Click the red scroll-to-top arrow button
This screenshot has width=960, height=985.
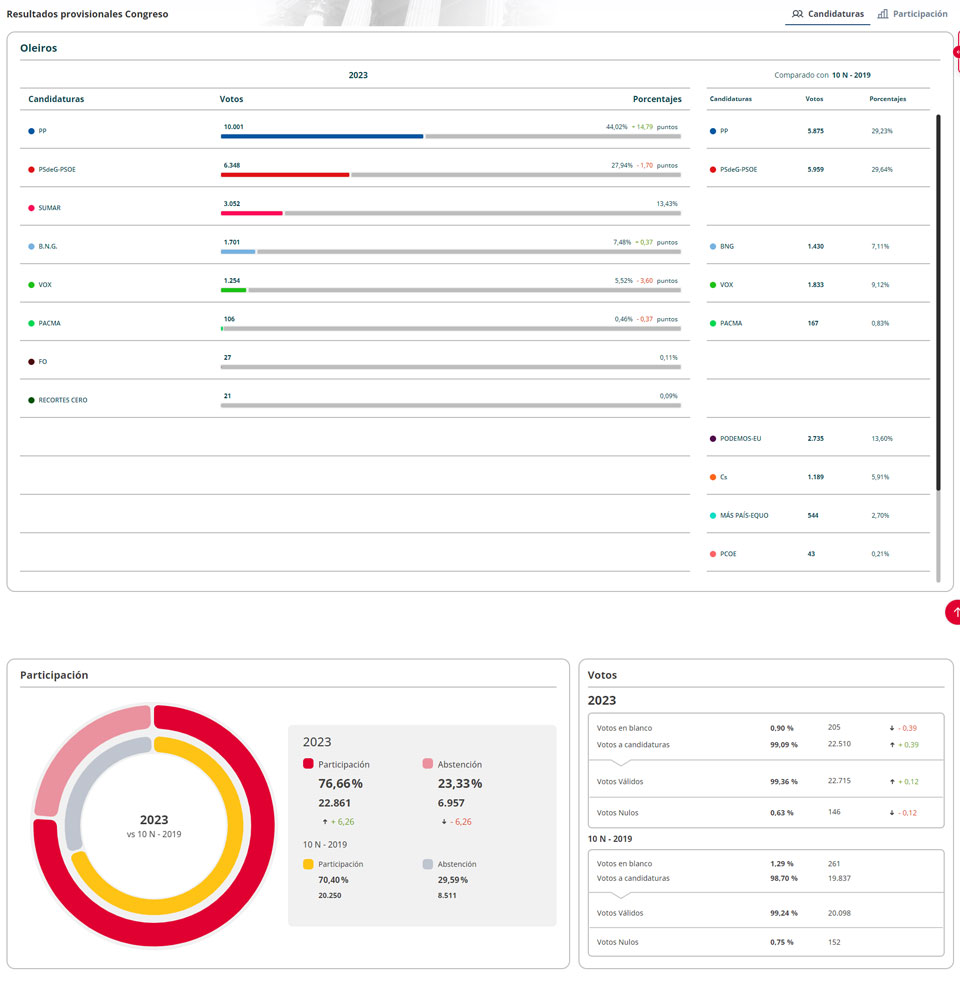[x=953, y=612]
